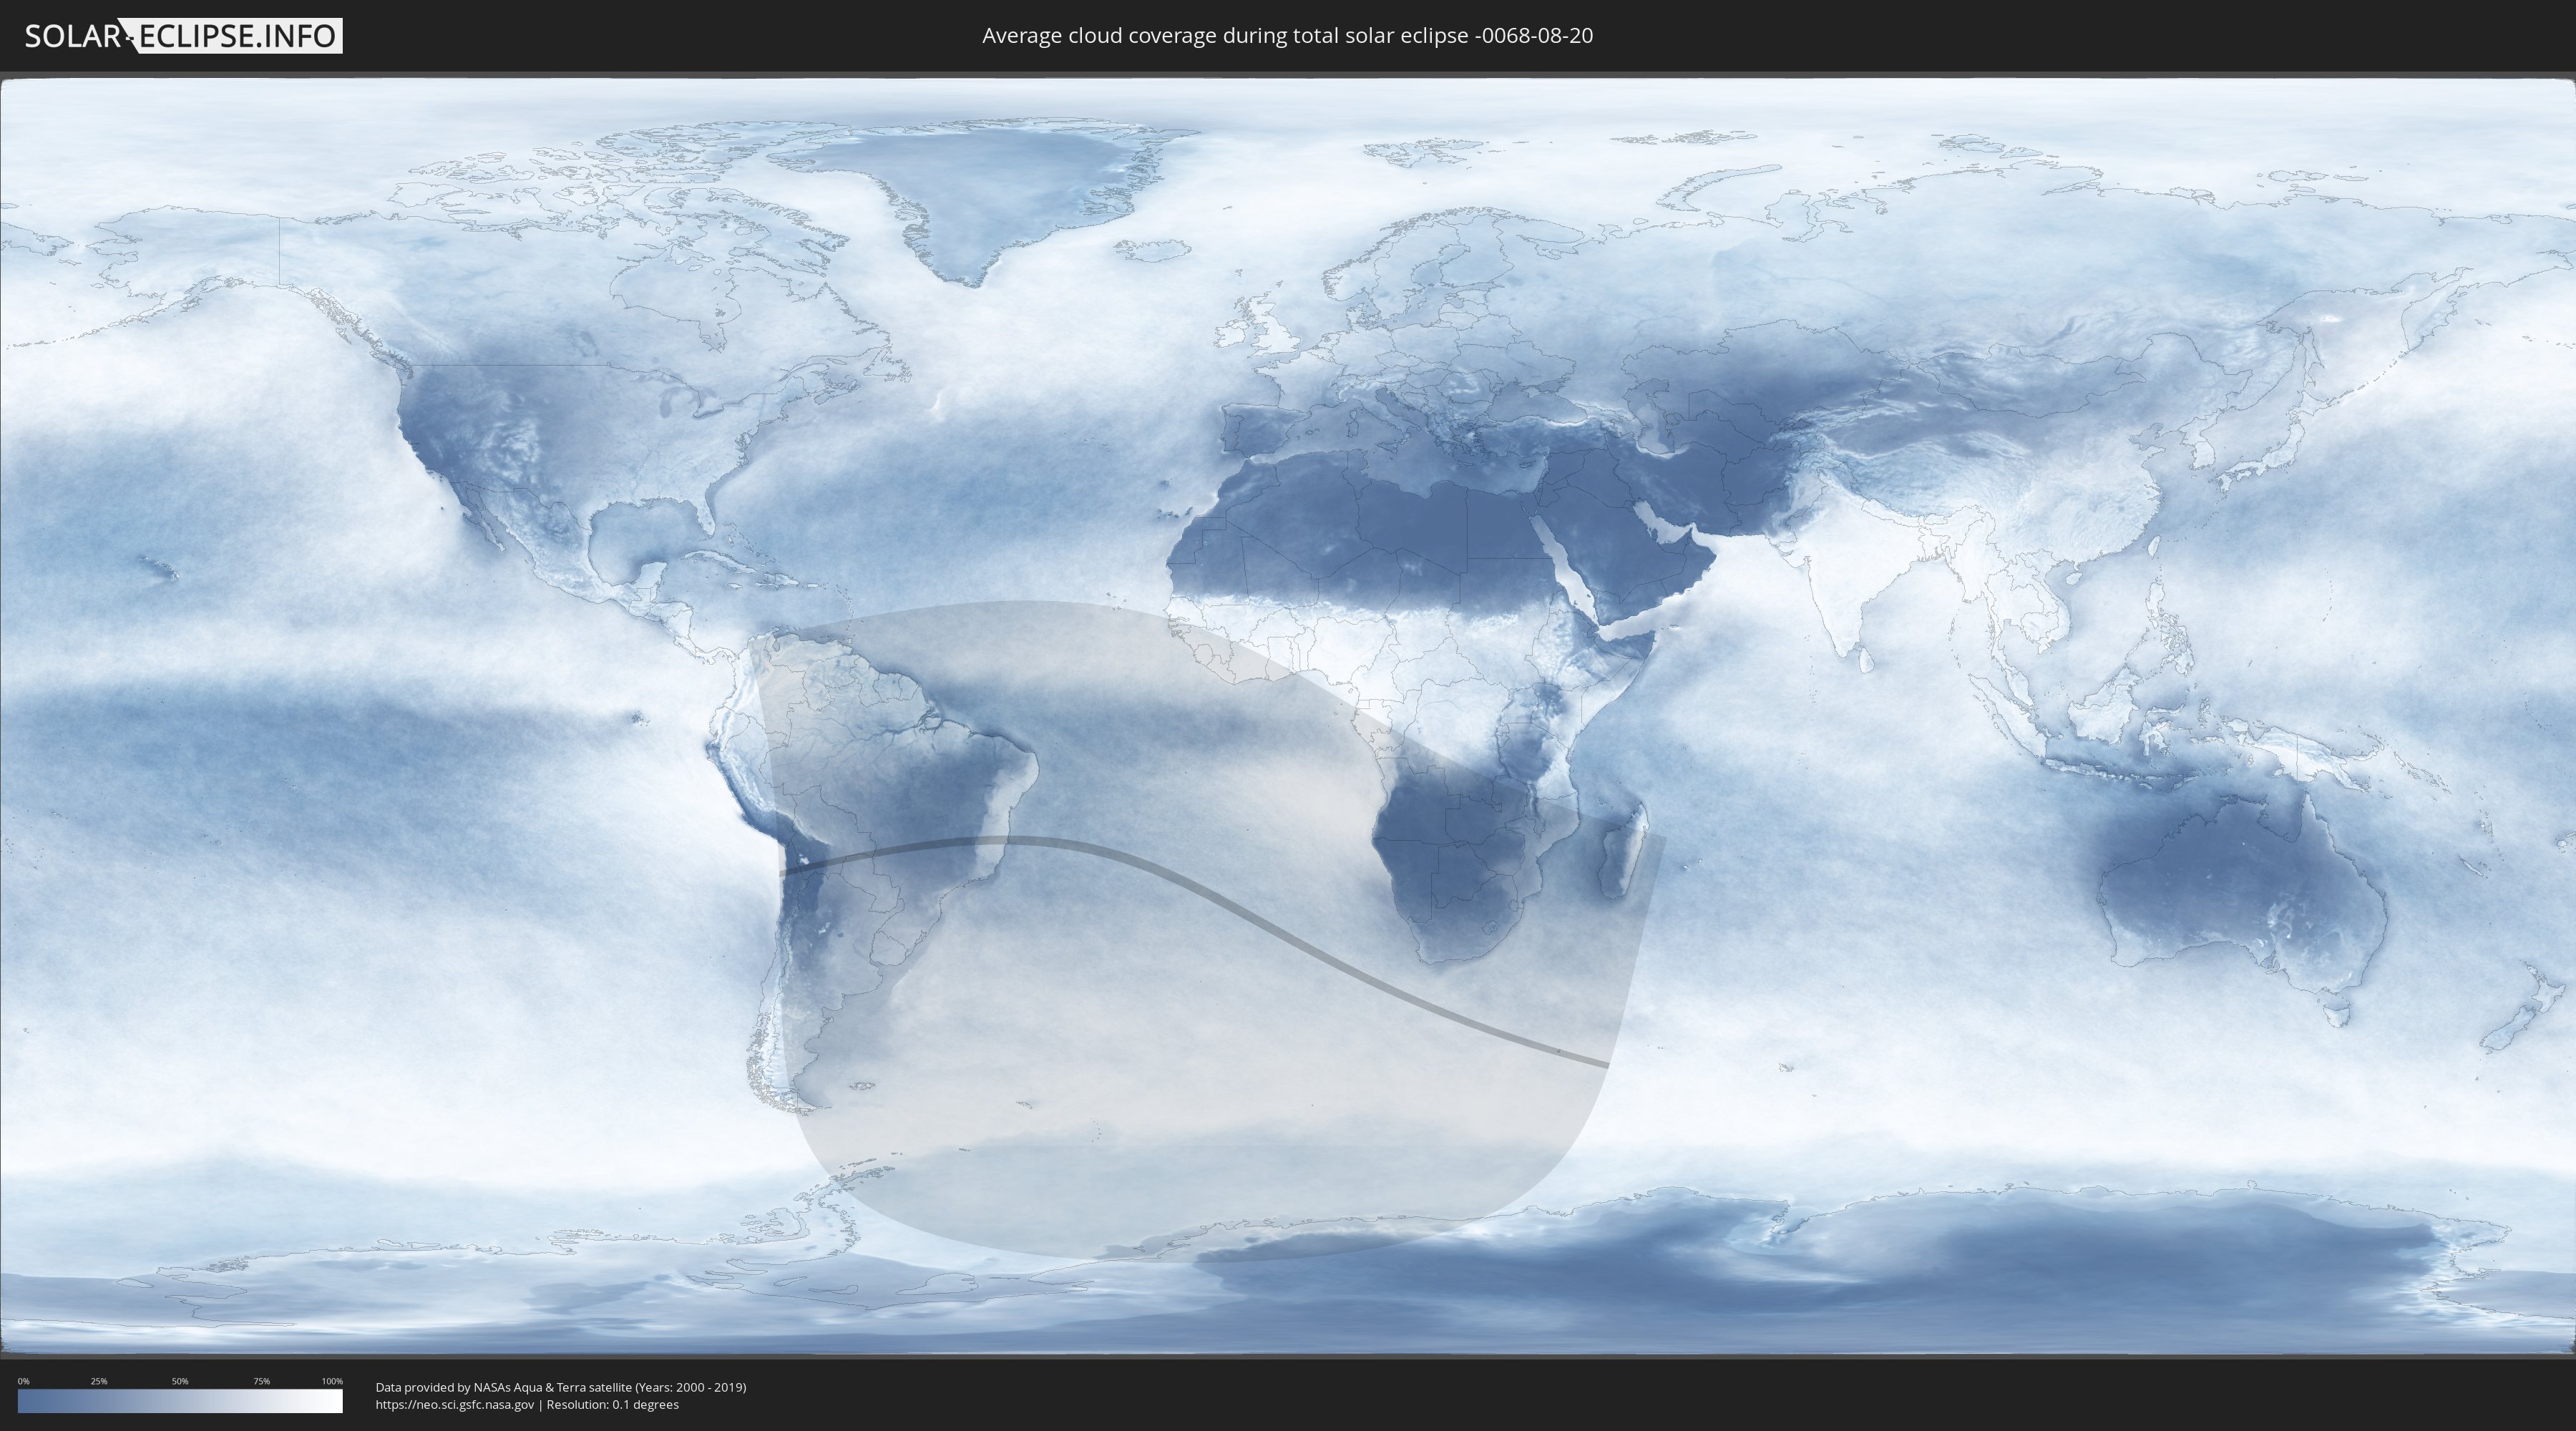Click the '100%' legend label
Image resolution: width=2576 pixels, height=1431 pixels.
tap(332, 1381)
